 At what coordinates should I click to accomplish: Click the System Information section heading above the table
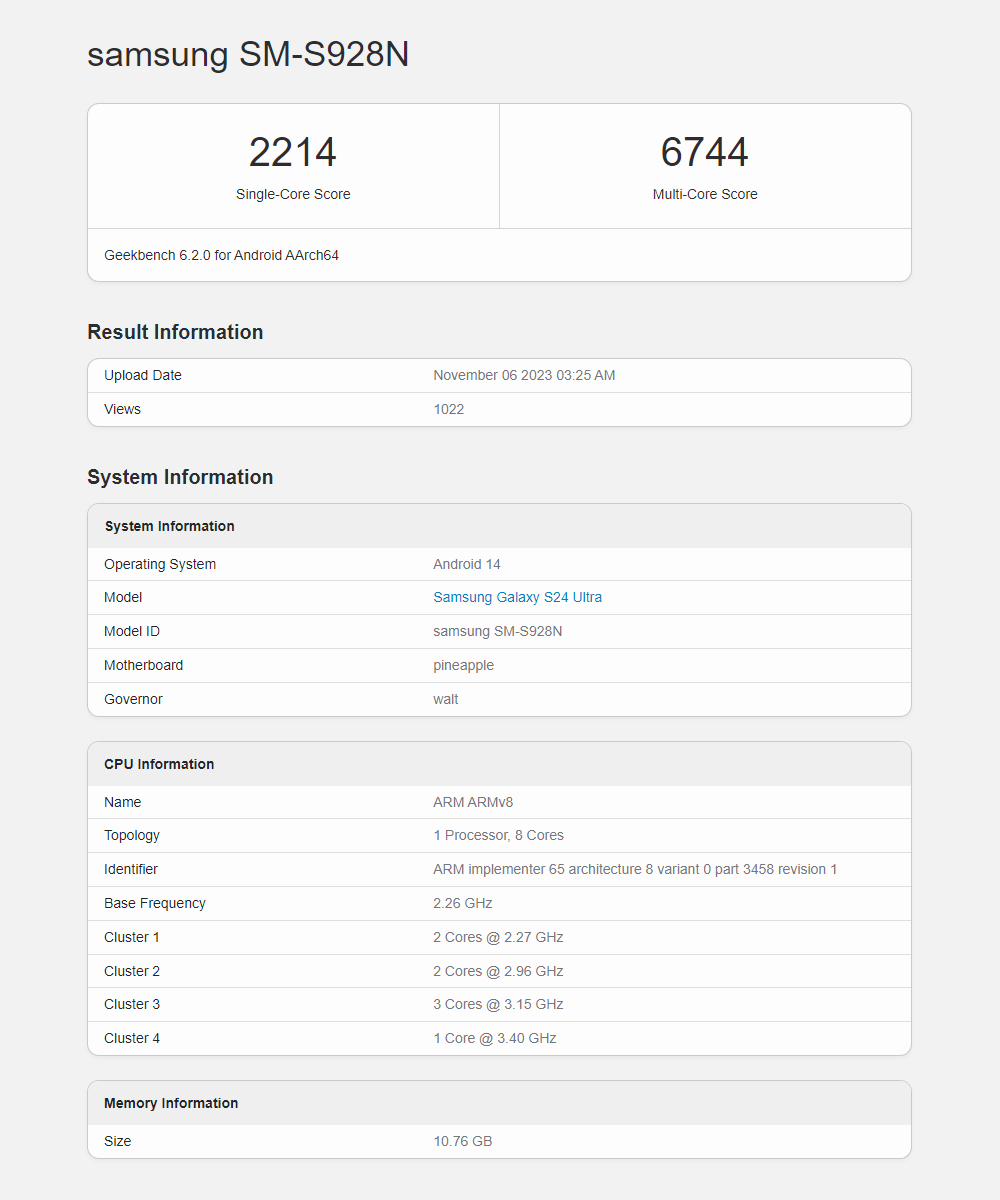[x=180, y=477]
